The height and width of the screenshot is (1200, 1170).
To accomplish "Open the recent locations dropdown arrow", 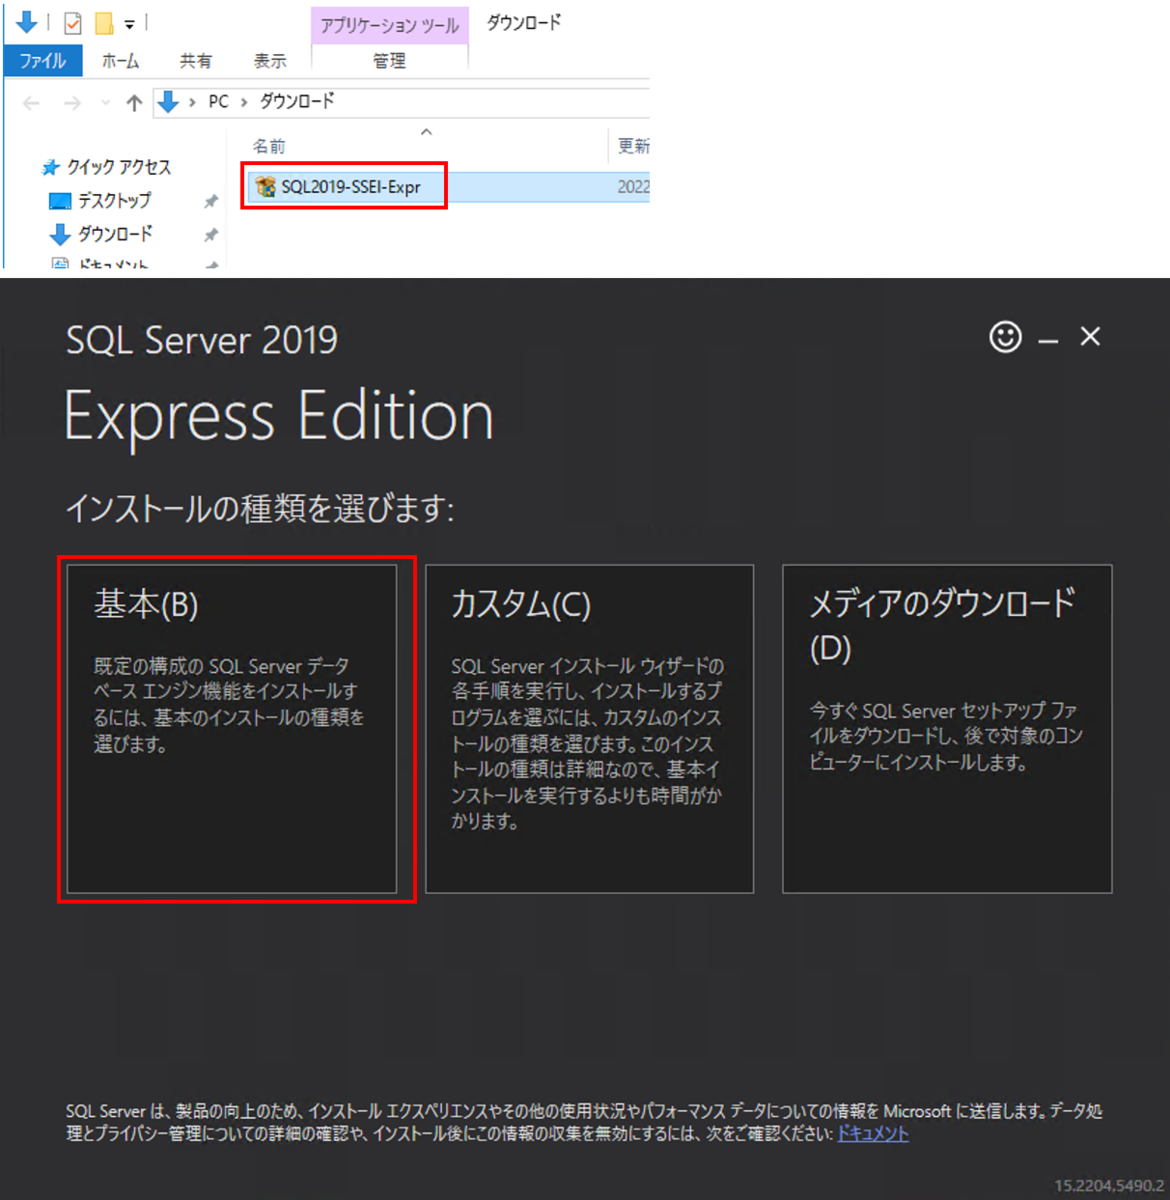I will pyautogui.click(x=105, y=103).
